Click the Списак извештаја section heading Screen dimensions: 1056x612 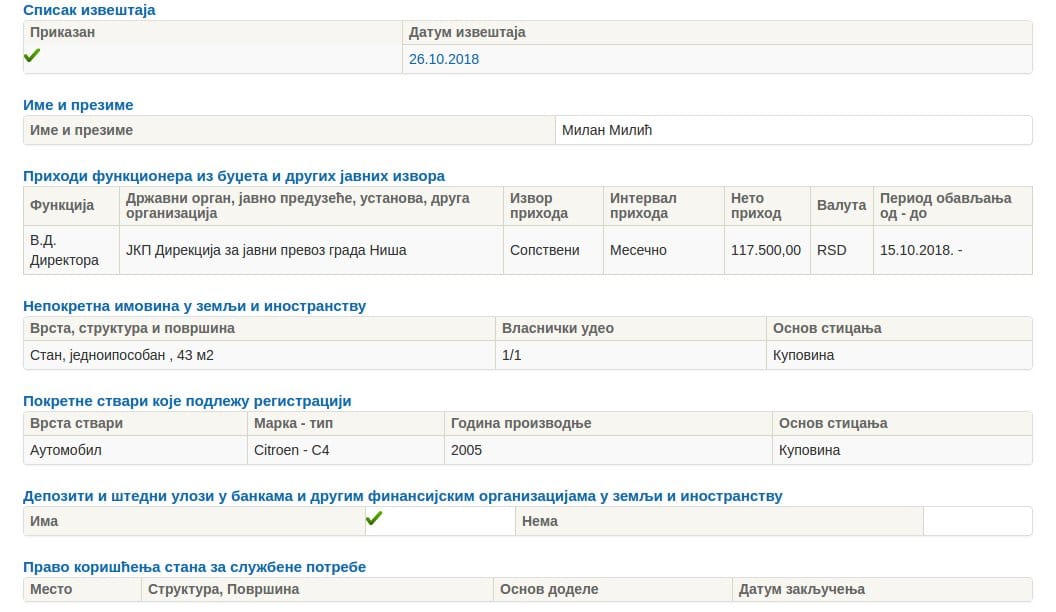[89, 10]
